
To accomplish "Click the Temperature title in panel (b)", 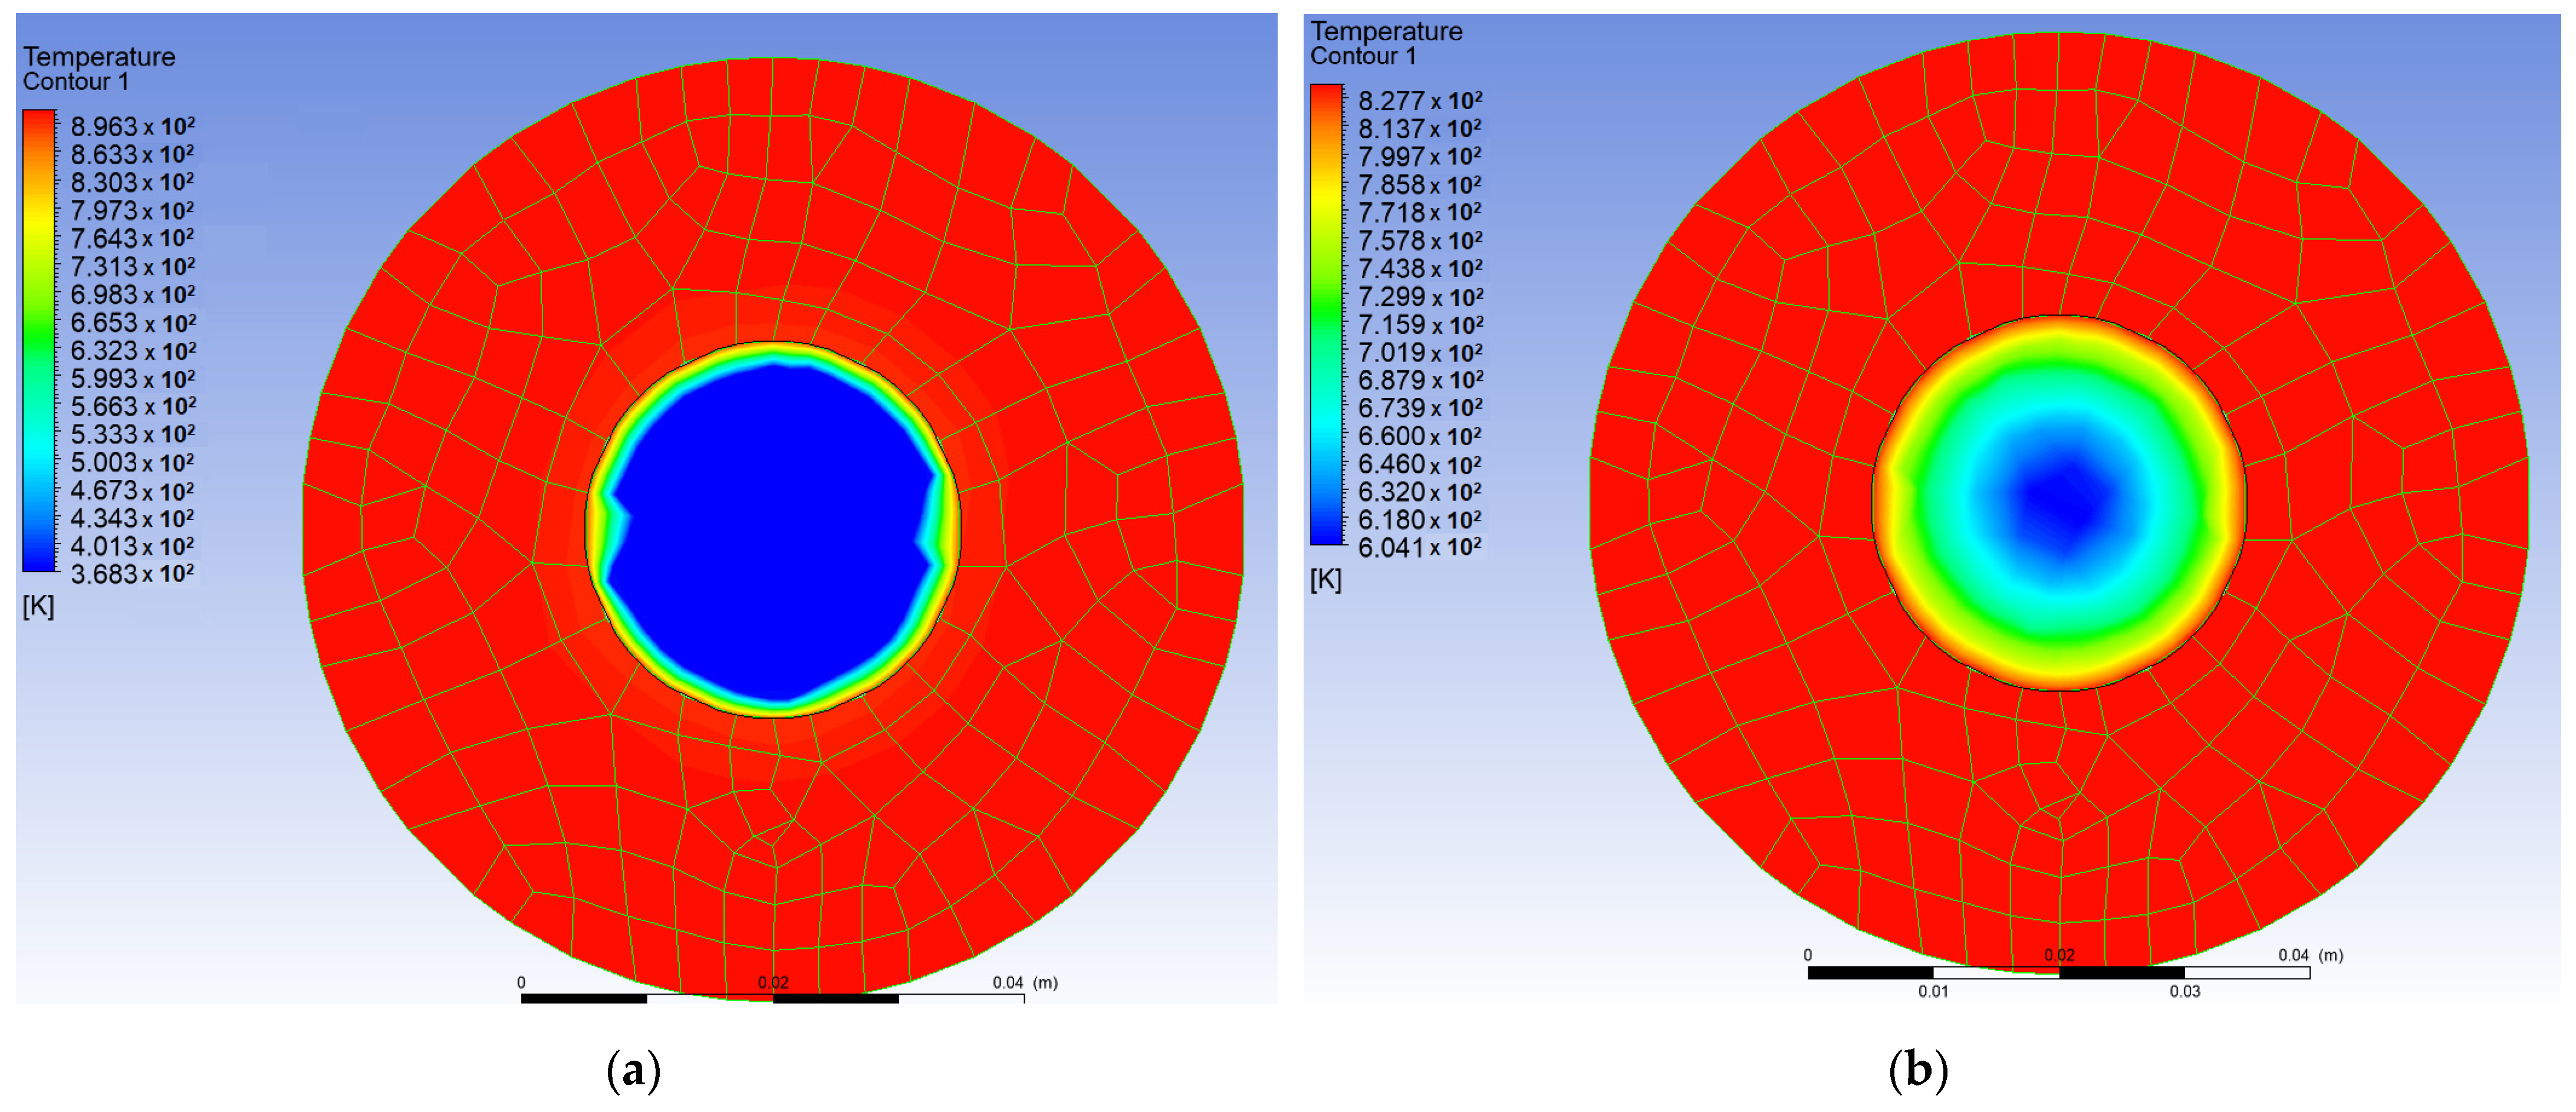I will 1387,31.
